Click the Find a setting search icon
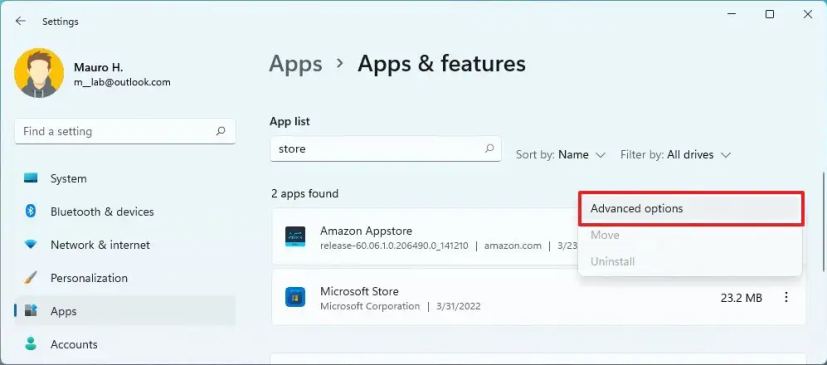 coord(220,131)
